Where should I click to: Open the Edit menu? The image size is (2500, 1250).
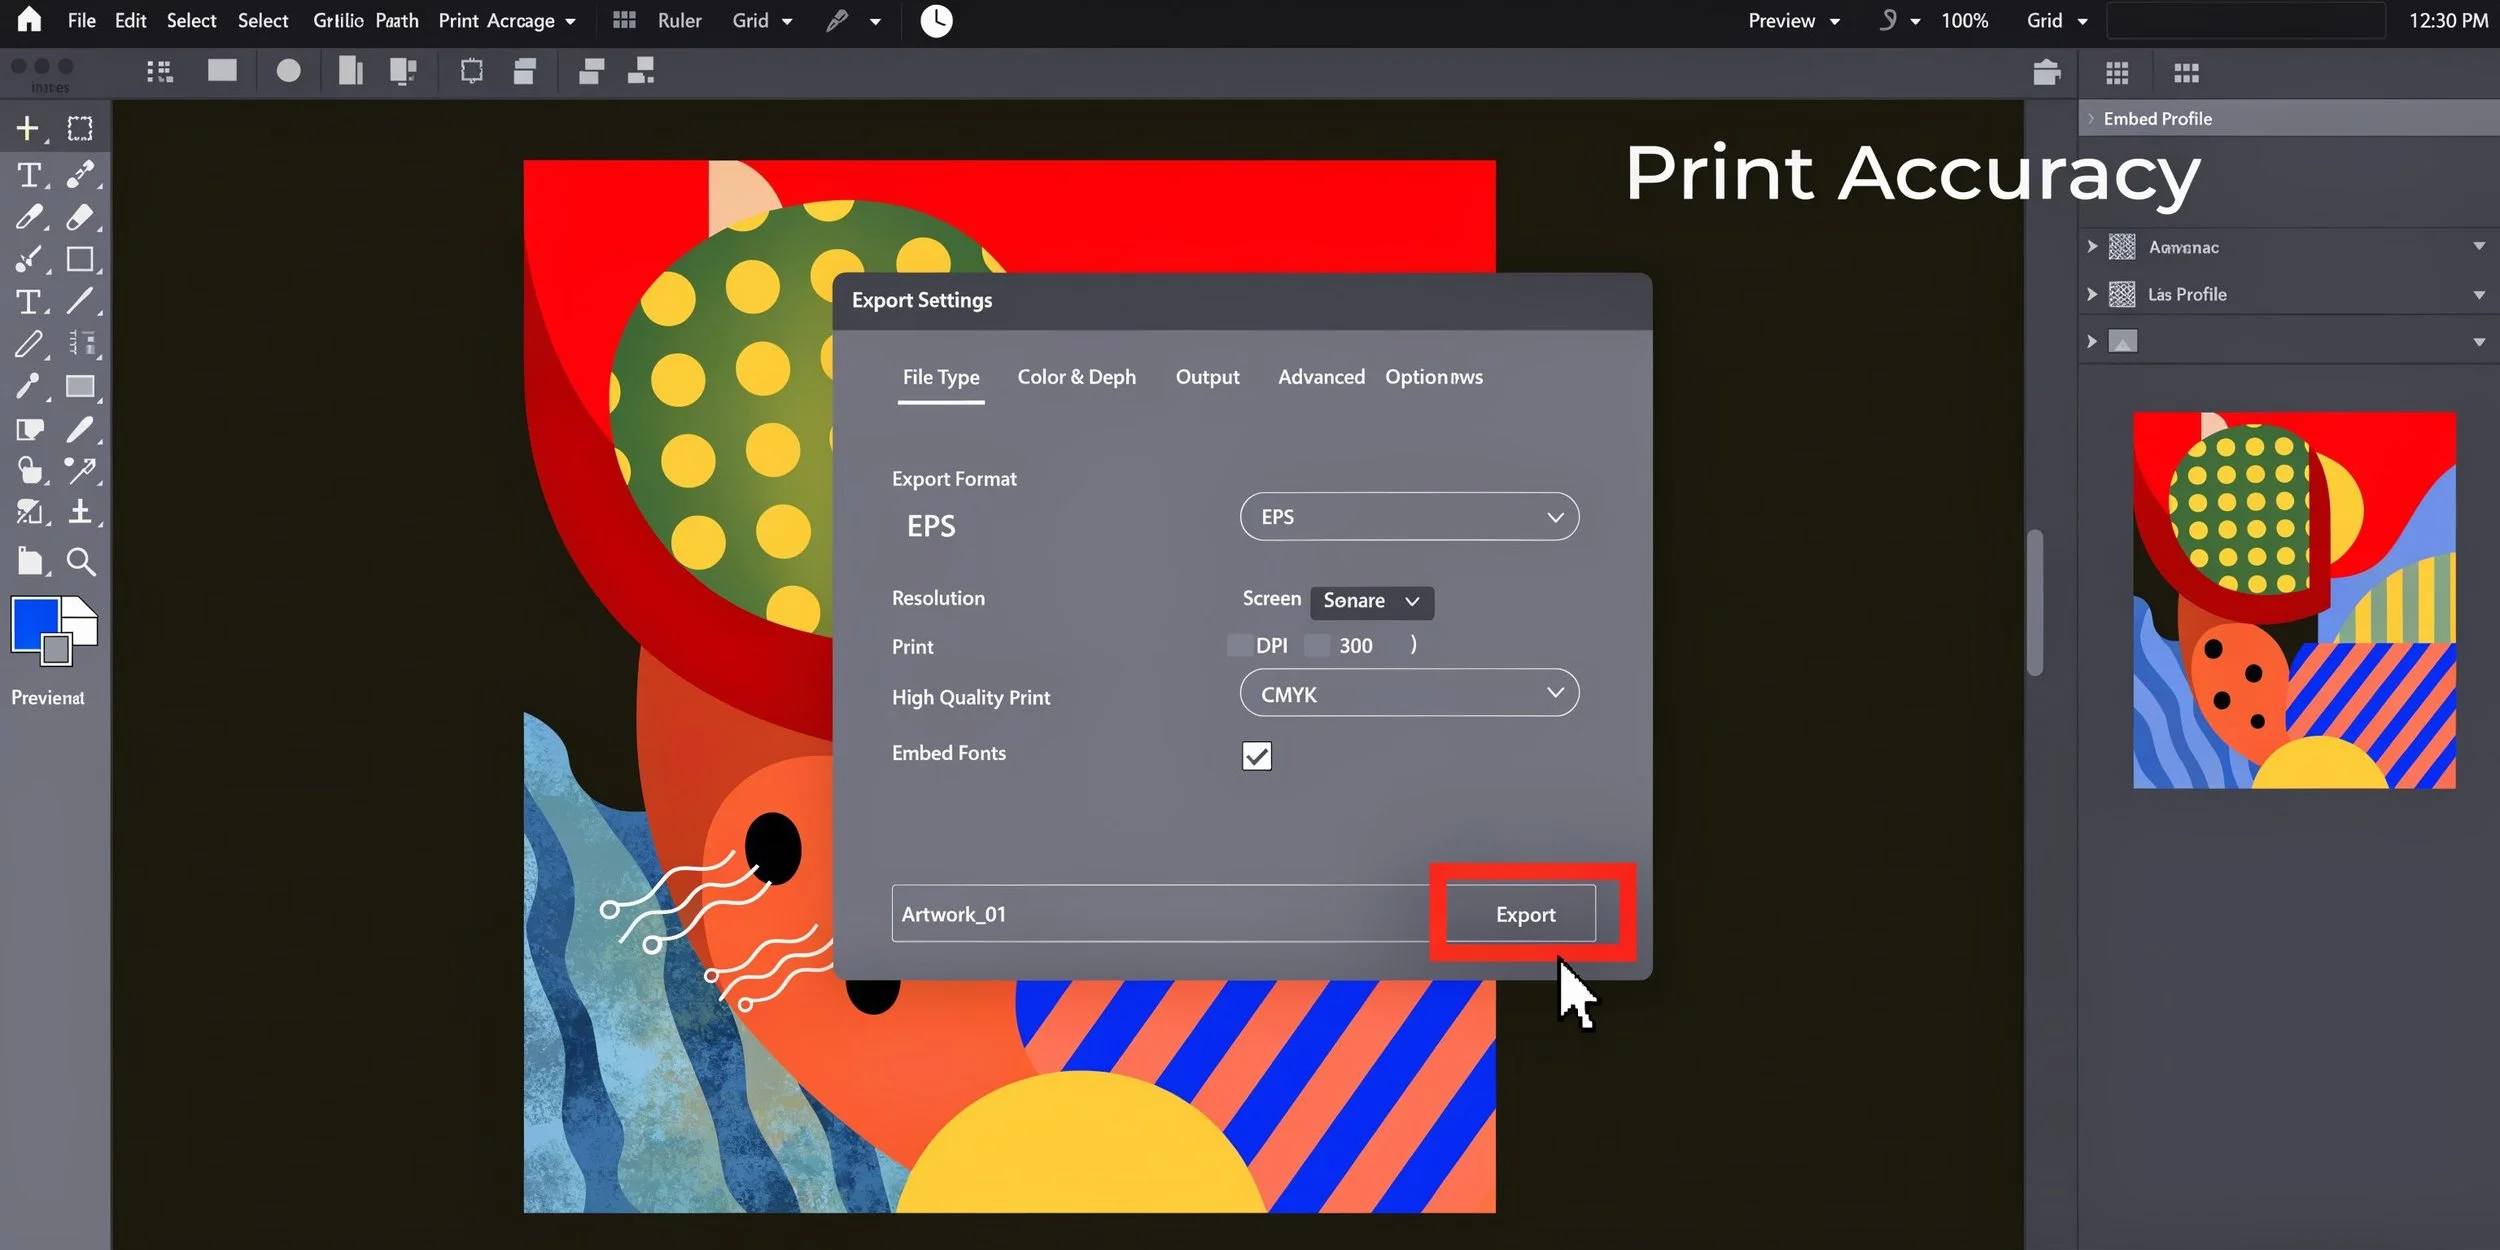pos(130,20)
